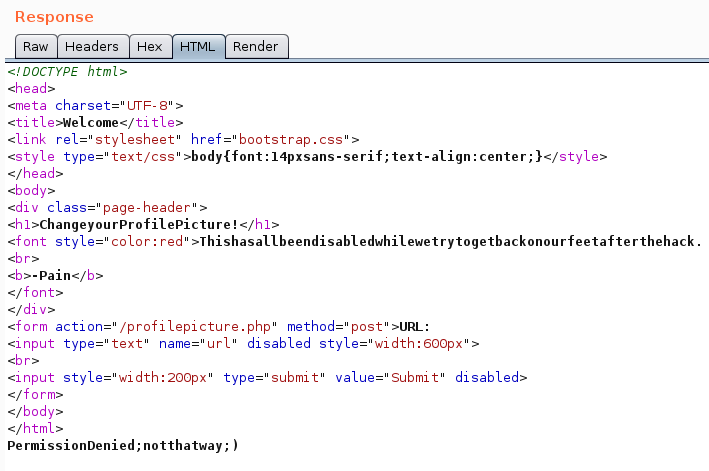Screen dimensions: 709x471
Task: Select the HTML tab
Action: pyautogui.click(x=198, y=47)
